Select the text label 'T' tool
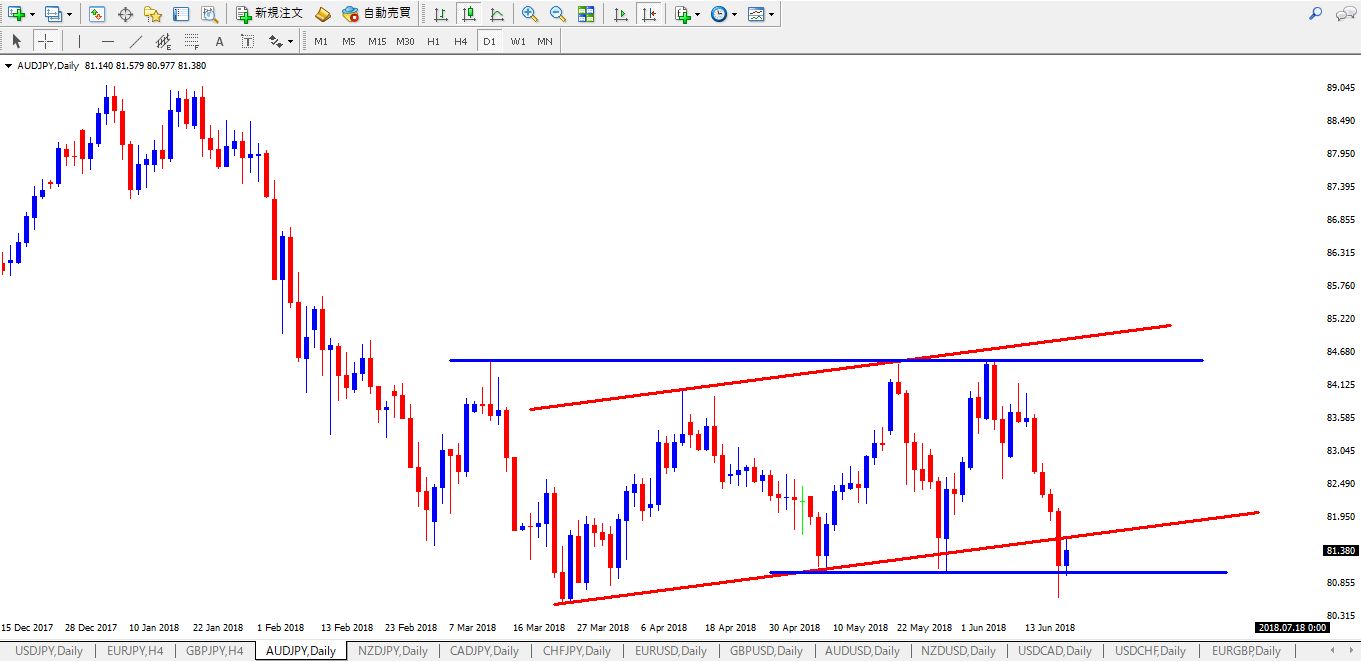Screen dimensions: 1361x662 tap(247, 41)
